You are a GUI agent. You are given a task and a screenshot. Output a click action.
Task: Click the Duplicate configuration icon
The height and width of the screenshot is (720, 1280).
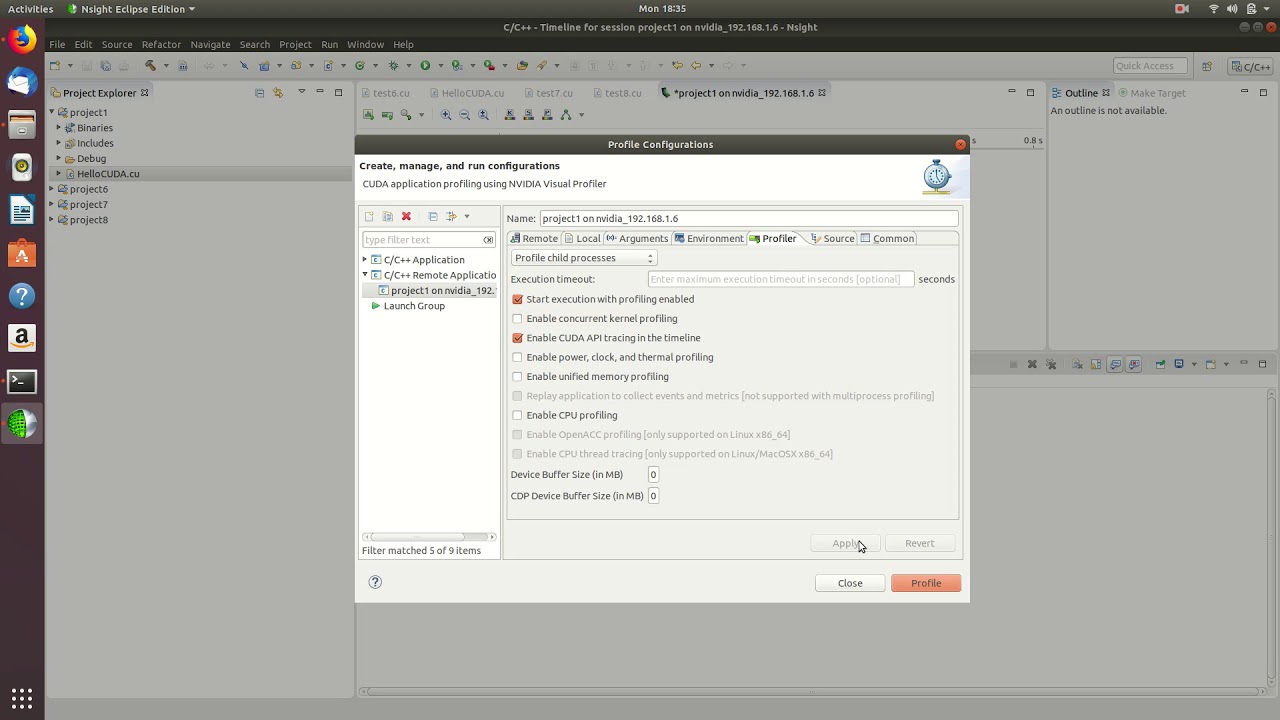(x=387, y=216)
